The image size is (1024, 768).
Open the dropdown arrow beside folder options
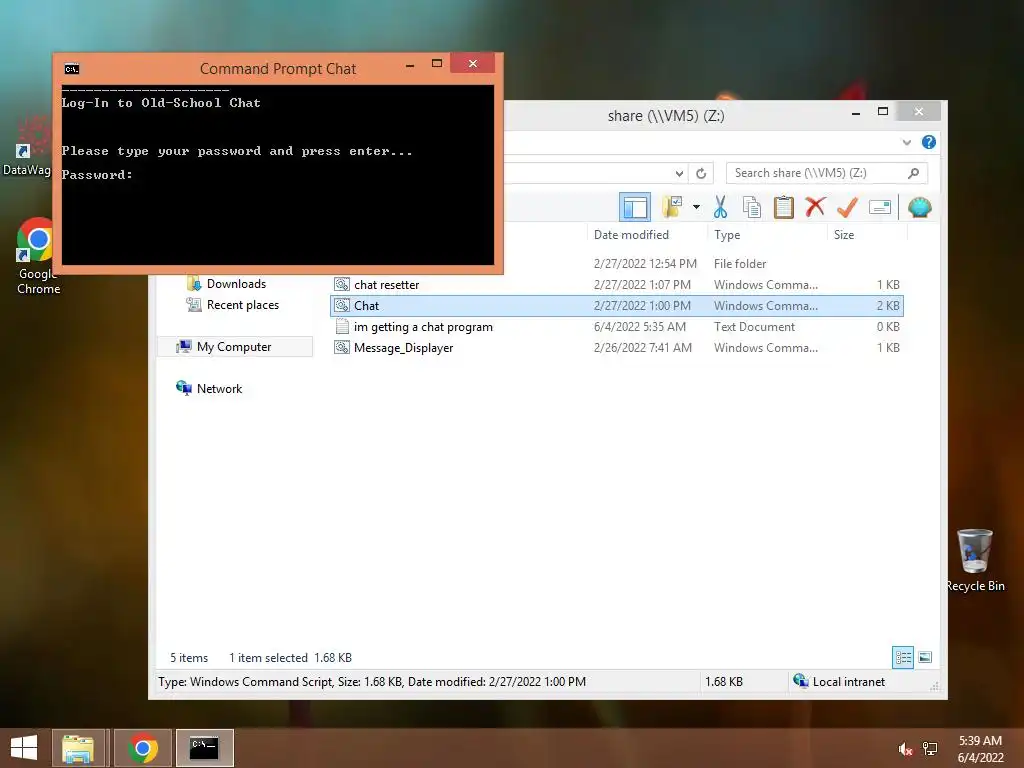696,208
